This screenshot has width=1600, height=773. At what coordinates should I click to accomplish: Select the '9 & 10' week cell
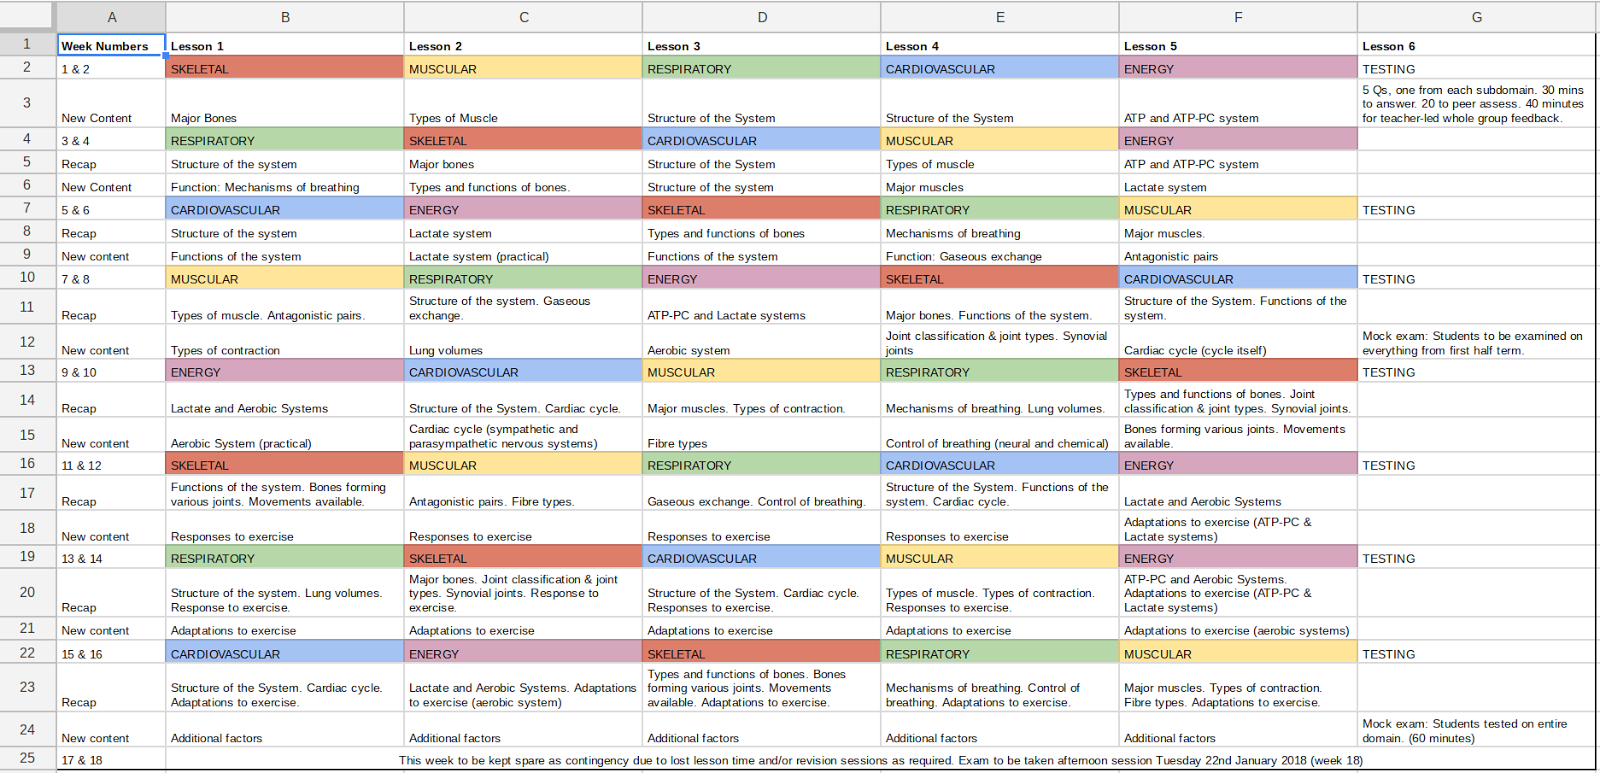(111, 371)
